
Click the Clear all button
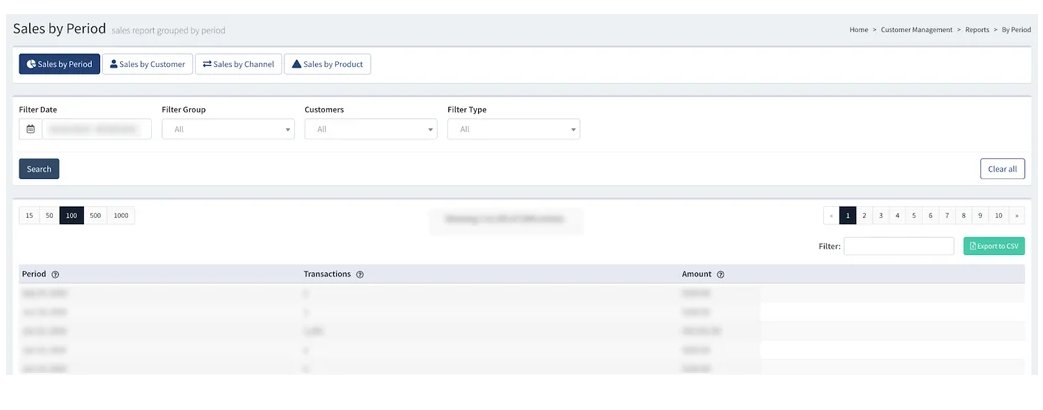(1002, 169)
